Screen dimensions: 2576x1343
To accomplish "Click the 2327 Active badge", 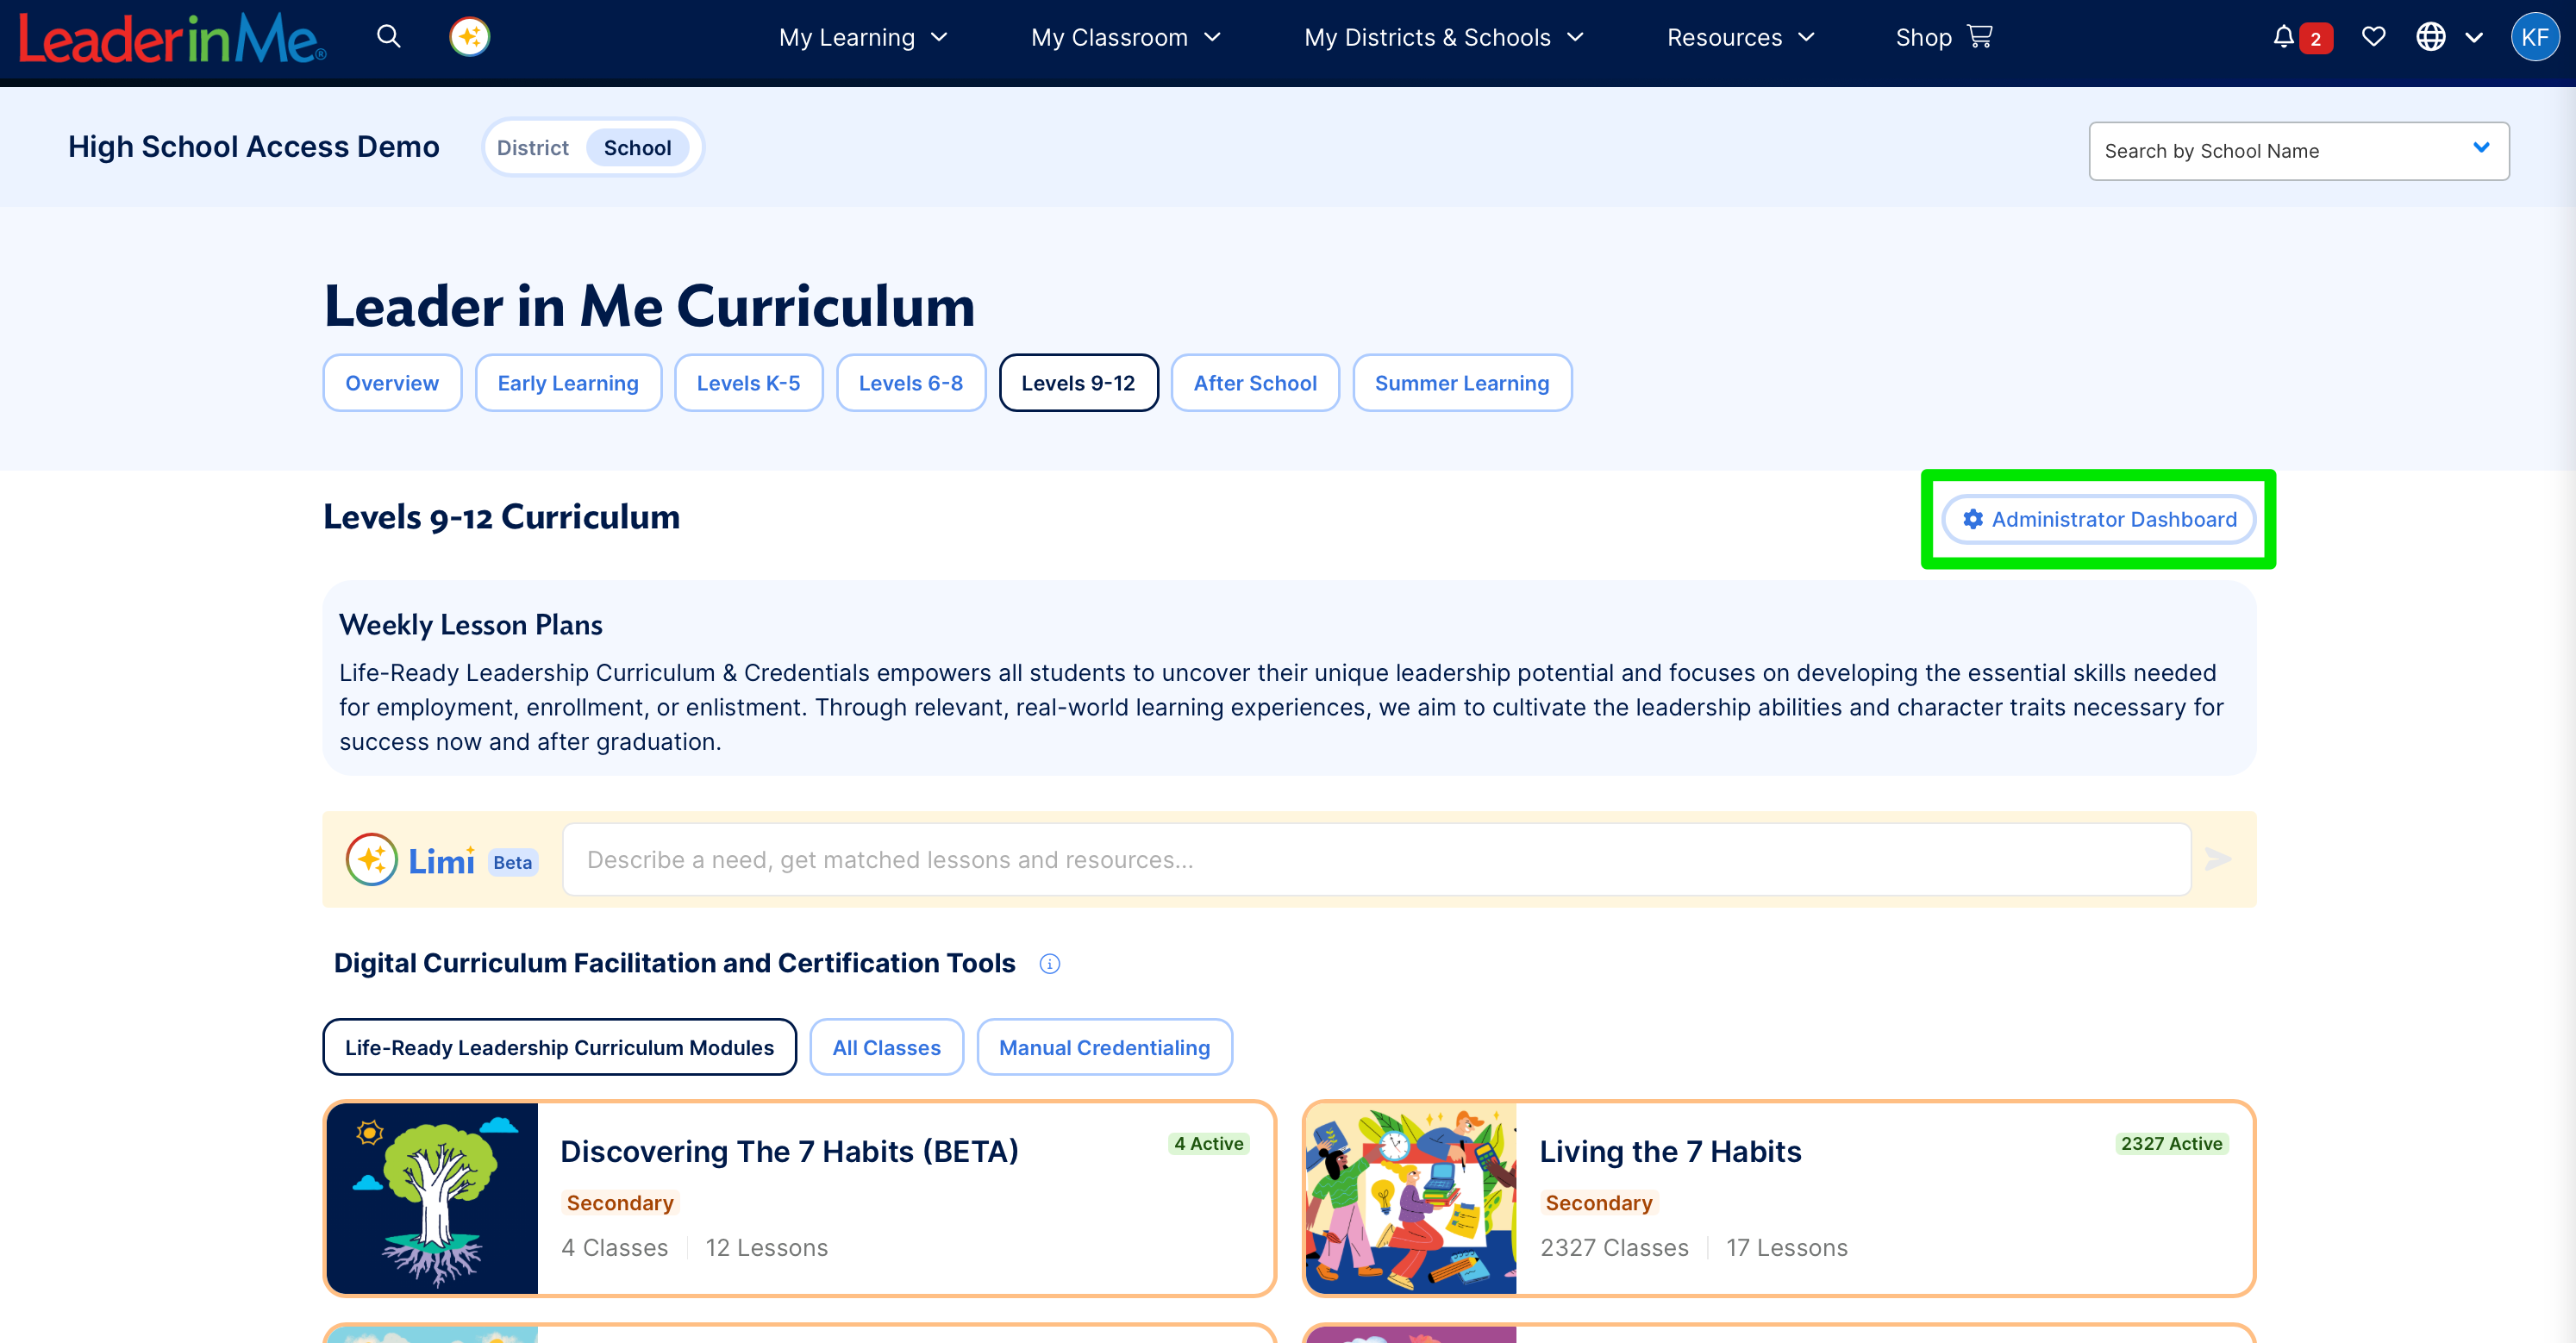I will [2171, 1143].
